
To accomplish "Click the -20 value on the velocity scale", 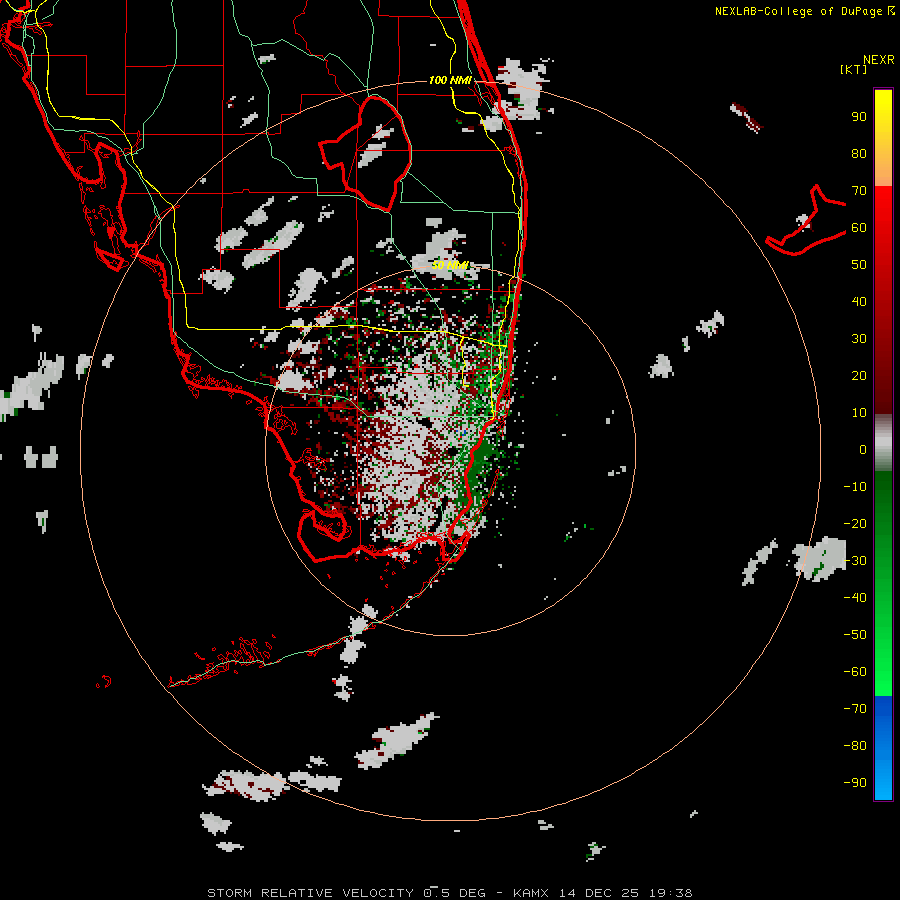I will tap(855, 523).
